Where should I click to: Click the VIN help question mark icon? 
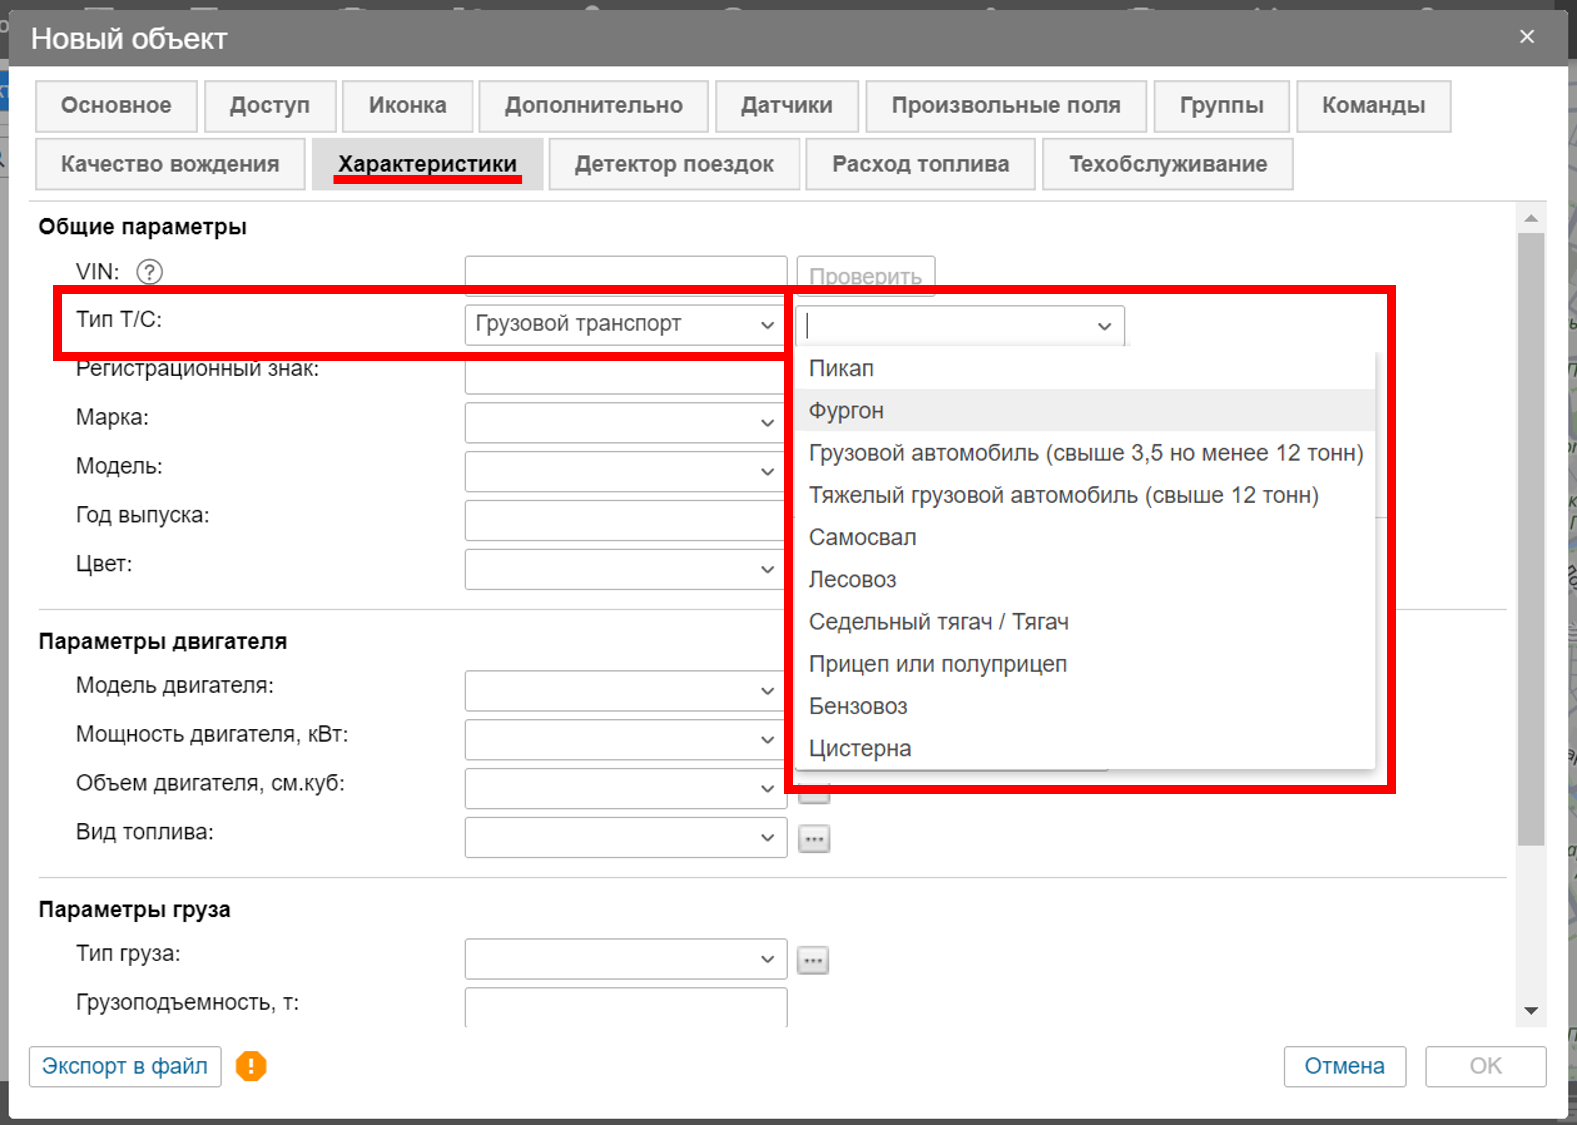coord(149,271)
